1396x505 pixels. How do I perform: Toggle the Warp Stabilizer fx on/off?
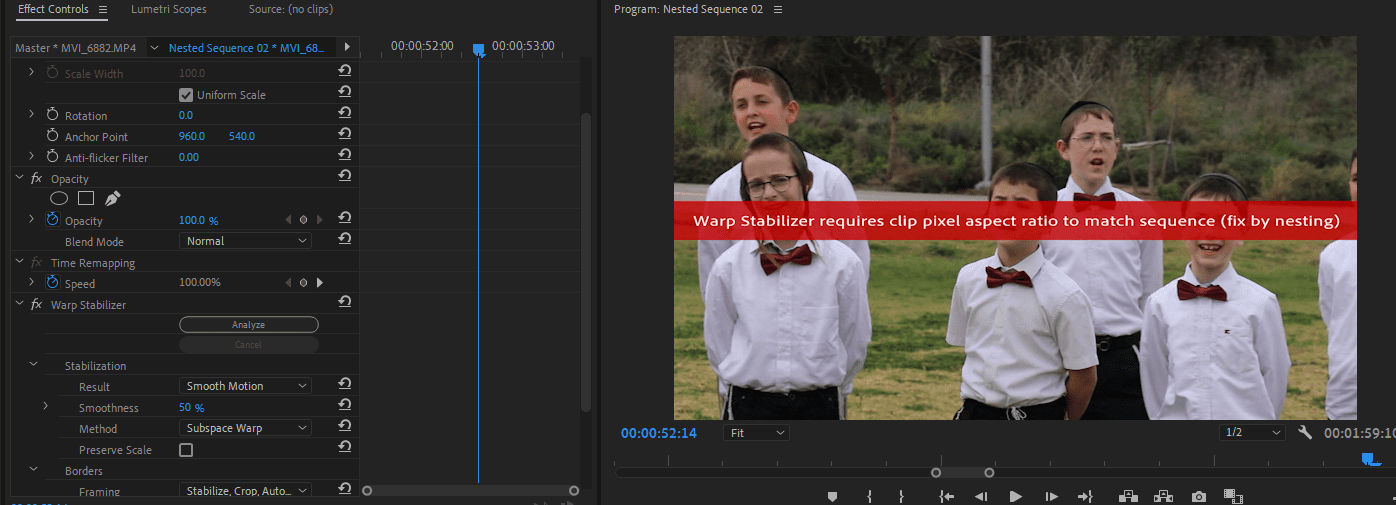[37, 304]
